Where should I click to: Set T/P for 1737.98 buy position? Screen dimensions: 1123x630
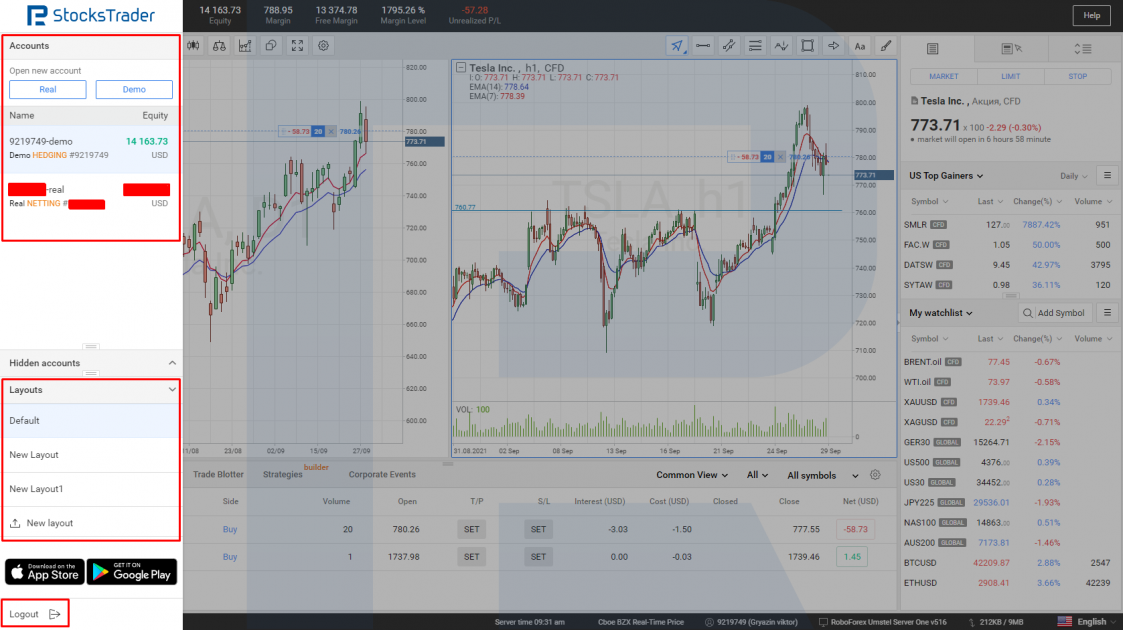point(471,557)
